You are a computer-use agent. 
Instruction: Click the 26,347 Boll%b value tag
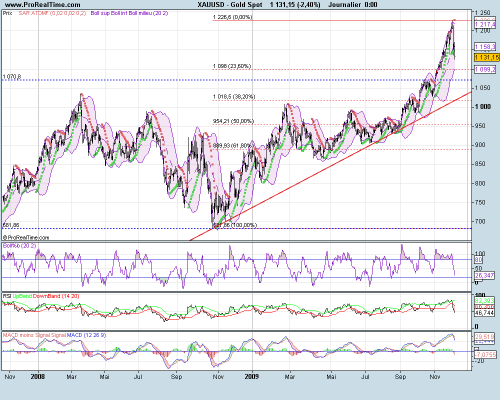click(484, 275)
